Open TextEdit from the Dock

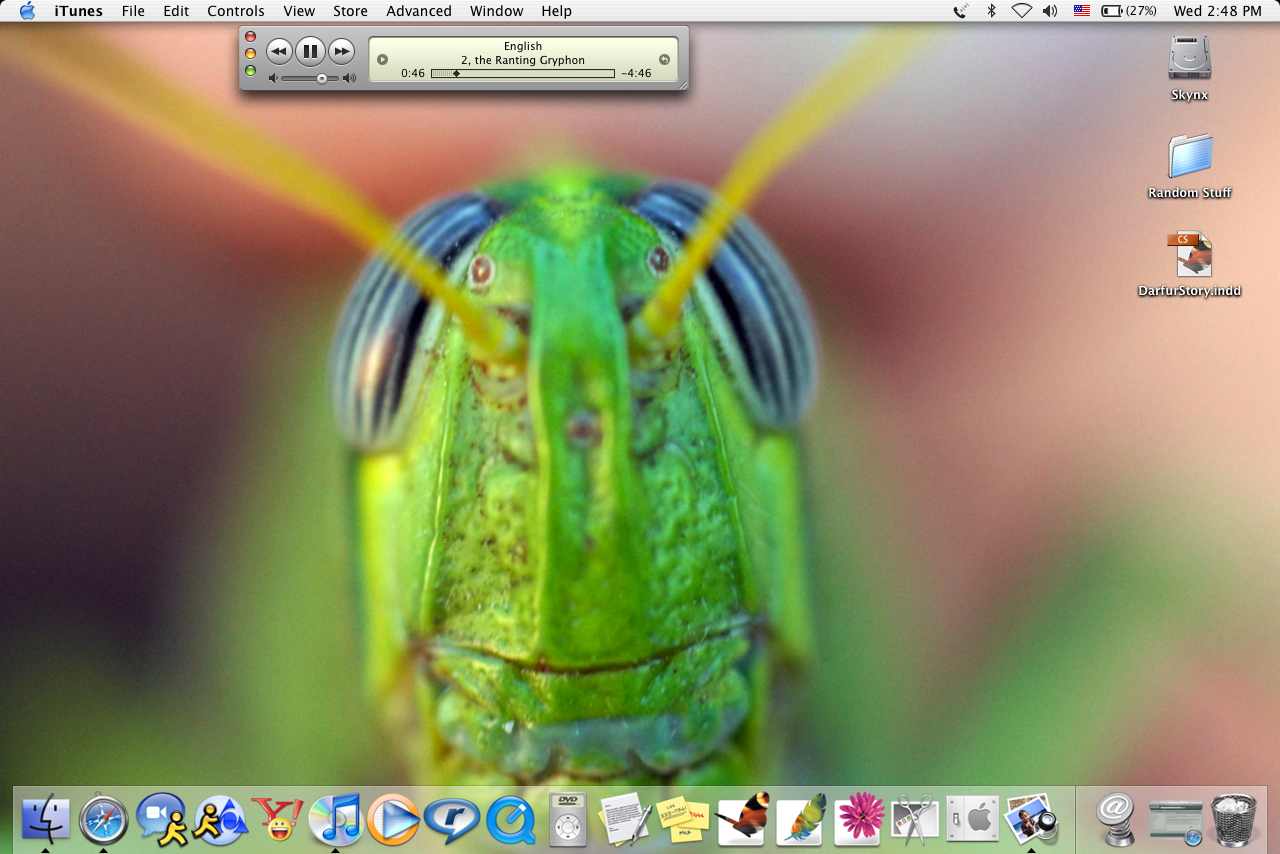tap(625, 819)
